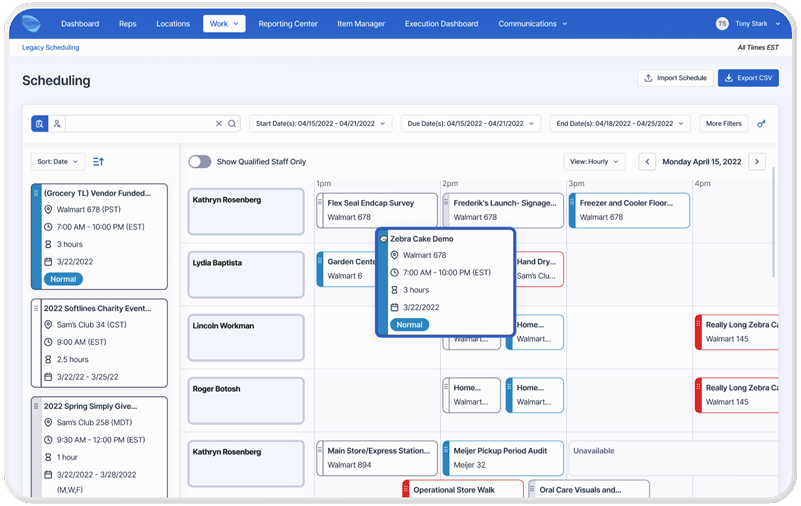Screen dimensions: 801x506
Task: Follow the Legacy Scheduling link
Action: tap(51, 47)
